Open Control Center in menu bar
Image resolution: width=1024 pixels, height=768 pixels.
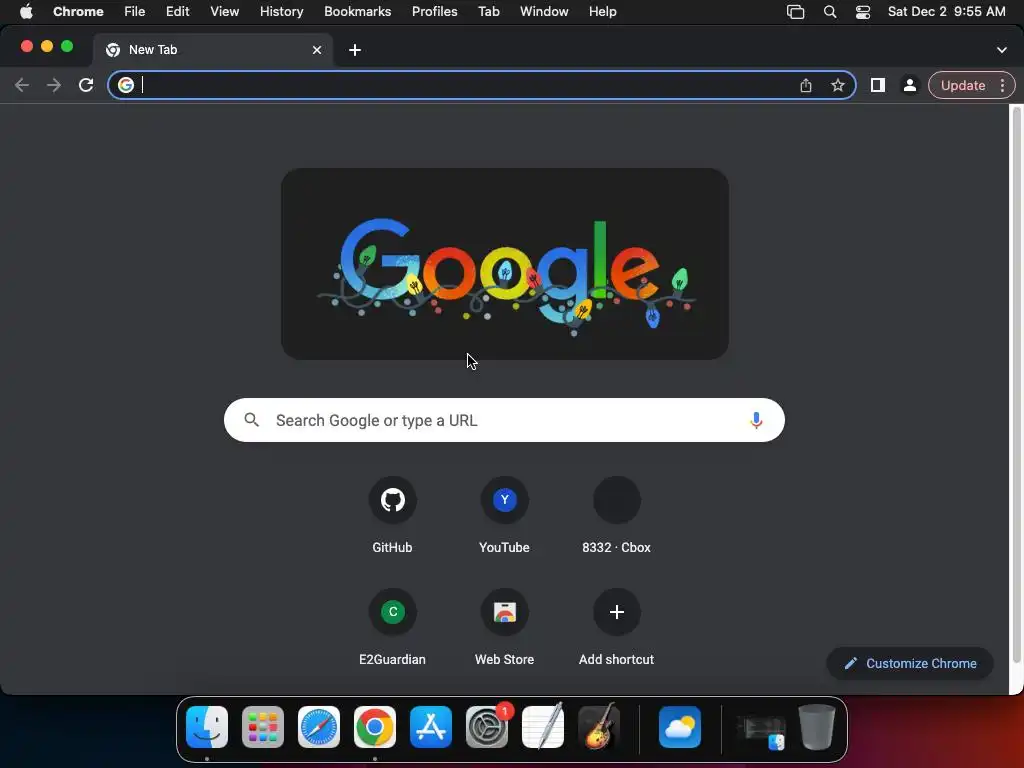pos(863,12)
